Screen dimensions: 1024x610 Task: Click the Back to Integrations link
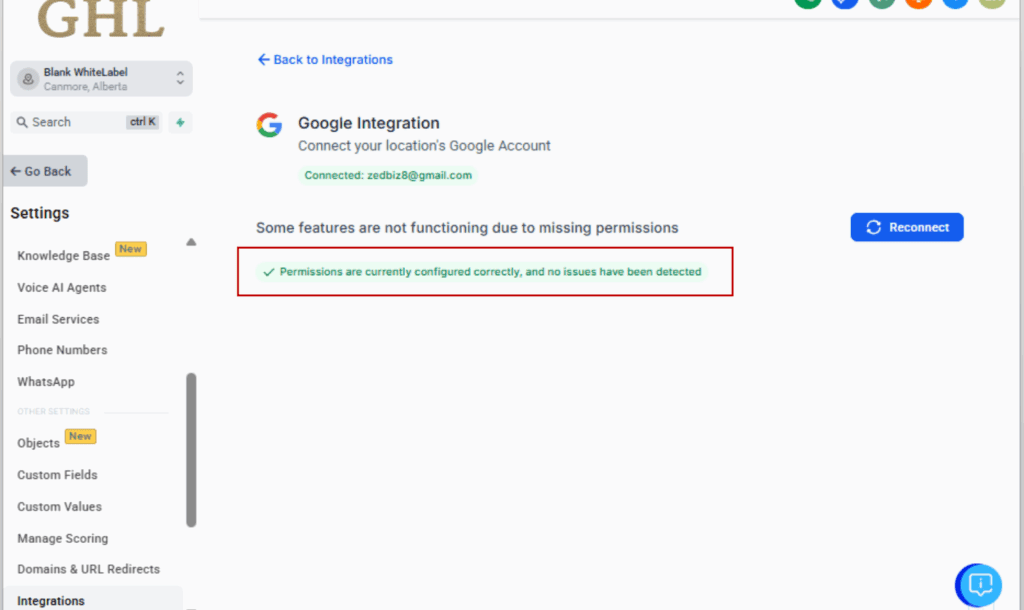click(325, 60)
